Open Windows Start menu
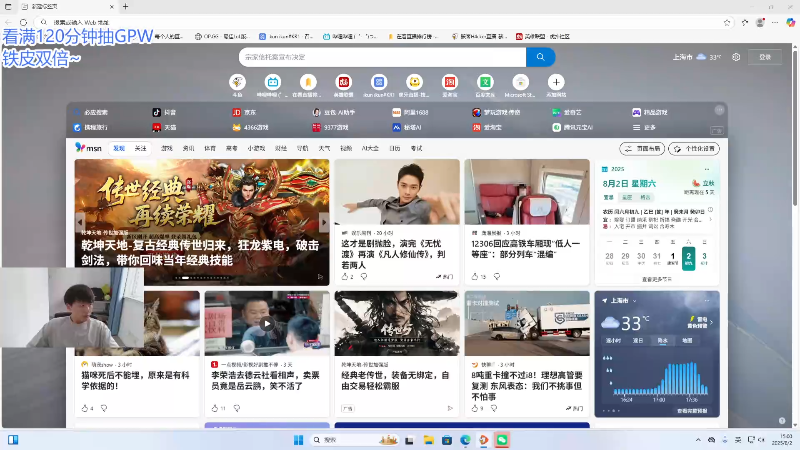The width and height of the screenshot is (800, 450). tap(298, 440)
